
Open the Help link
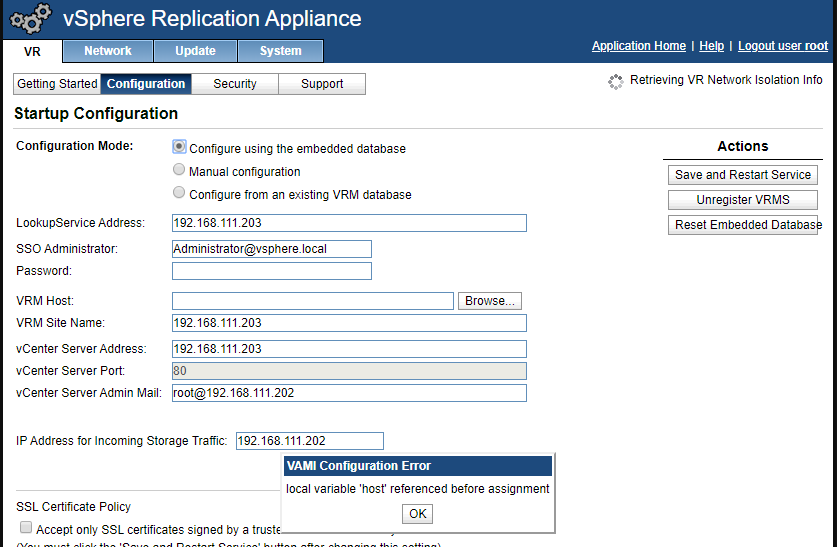tap(712, 46)
